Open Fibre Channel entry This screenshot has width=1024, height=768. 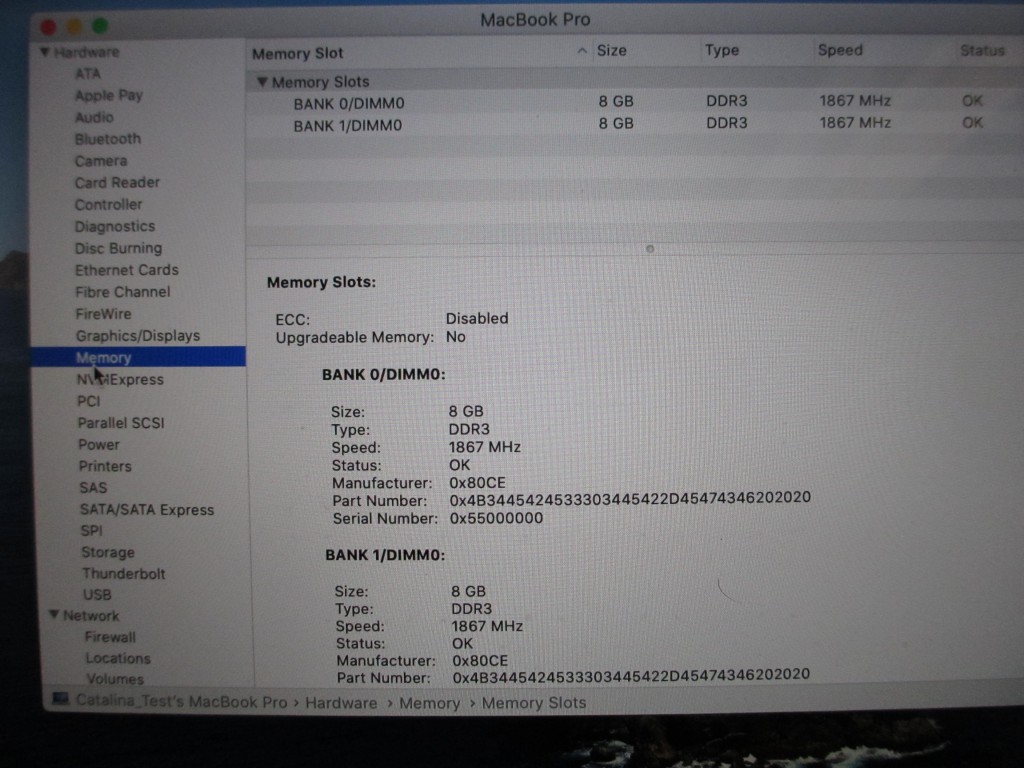(x=123, y=292)
